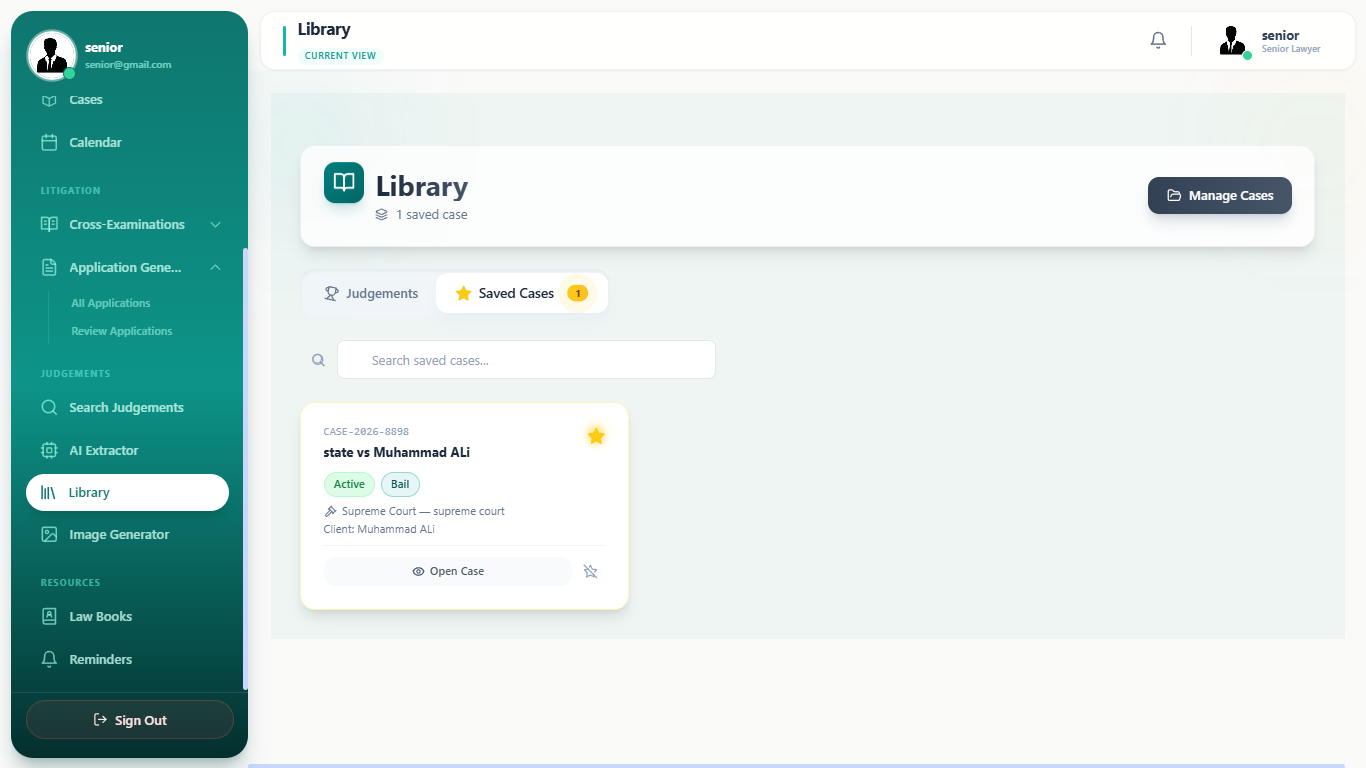The height and width of the screenshot is (768, 1366).
Task: Click the Law Books icon
Action: (x=49, y=616)
